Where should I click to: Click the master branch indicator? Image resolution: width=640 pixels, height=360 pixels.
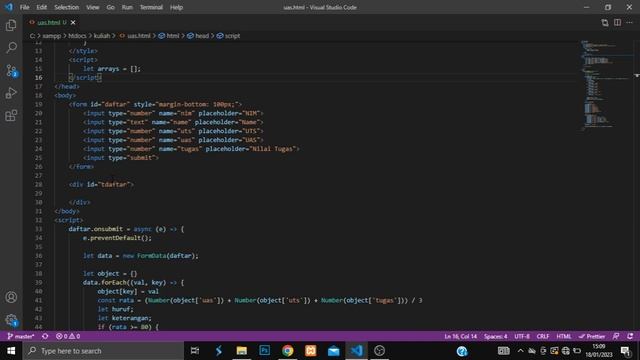coord(21,336)
